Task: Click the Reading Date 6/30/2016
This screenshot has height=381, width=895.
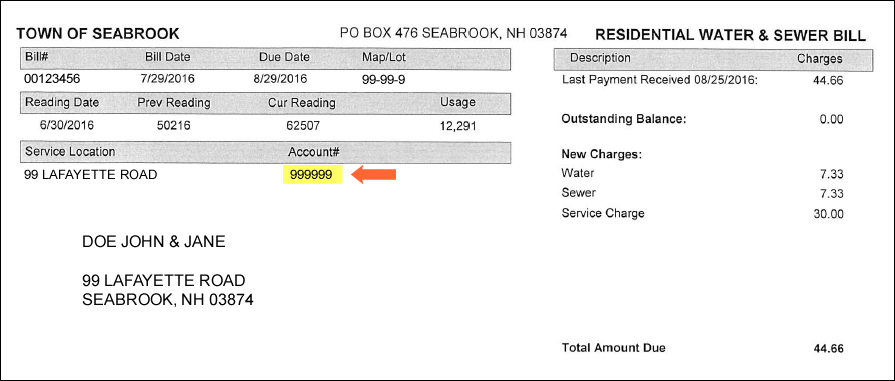Action: [67, 125]
